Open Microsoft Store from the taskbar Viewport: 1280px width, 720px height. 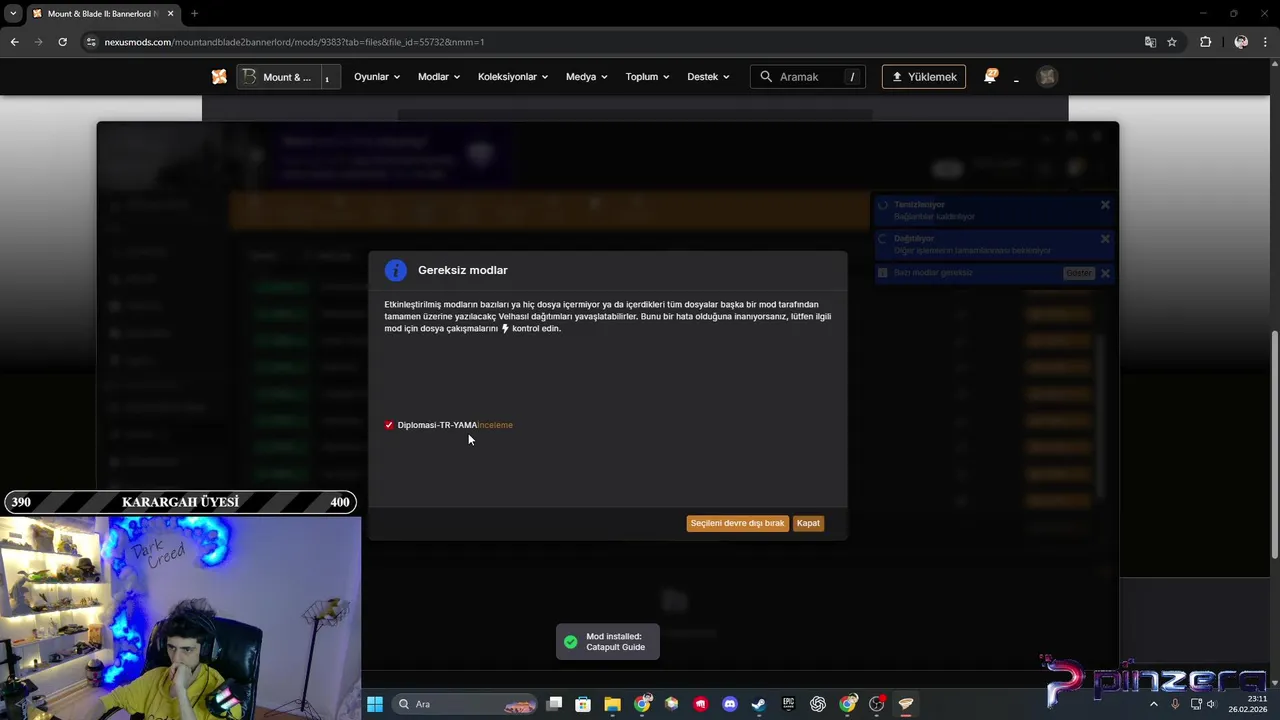pyautogui.click(x=583, y=704)
